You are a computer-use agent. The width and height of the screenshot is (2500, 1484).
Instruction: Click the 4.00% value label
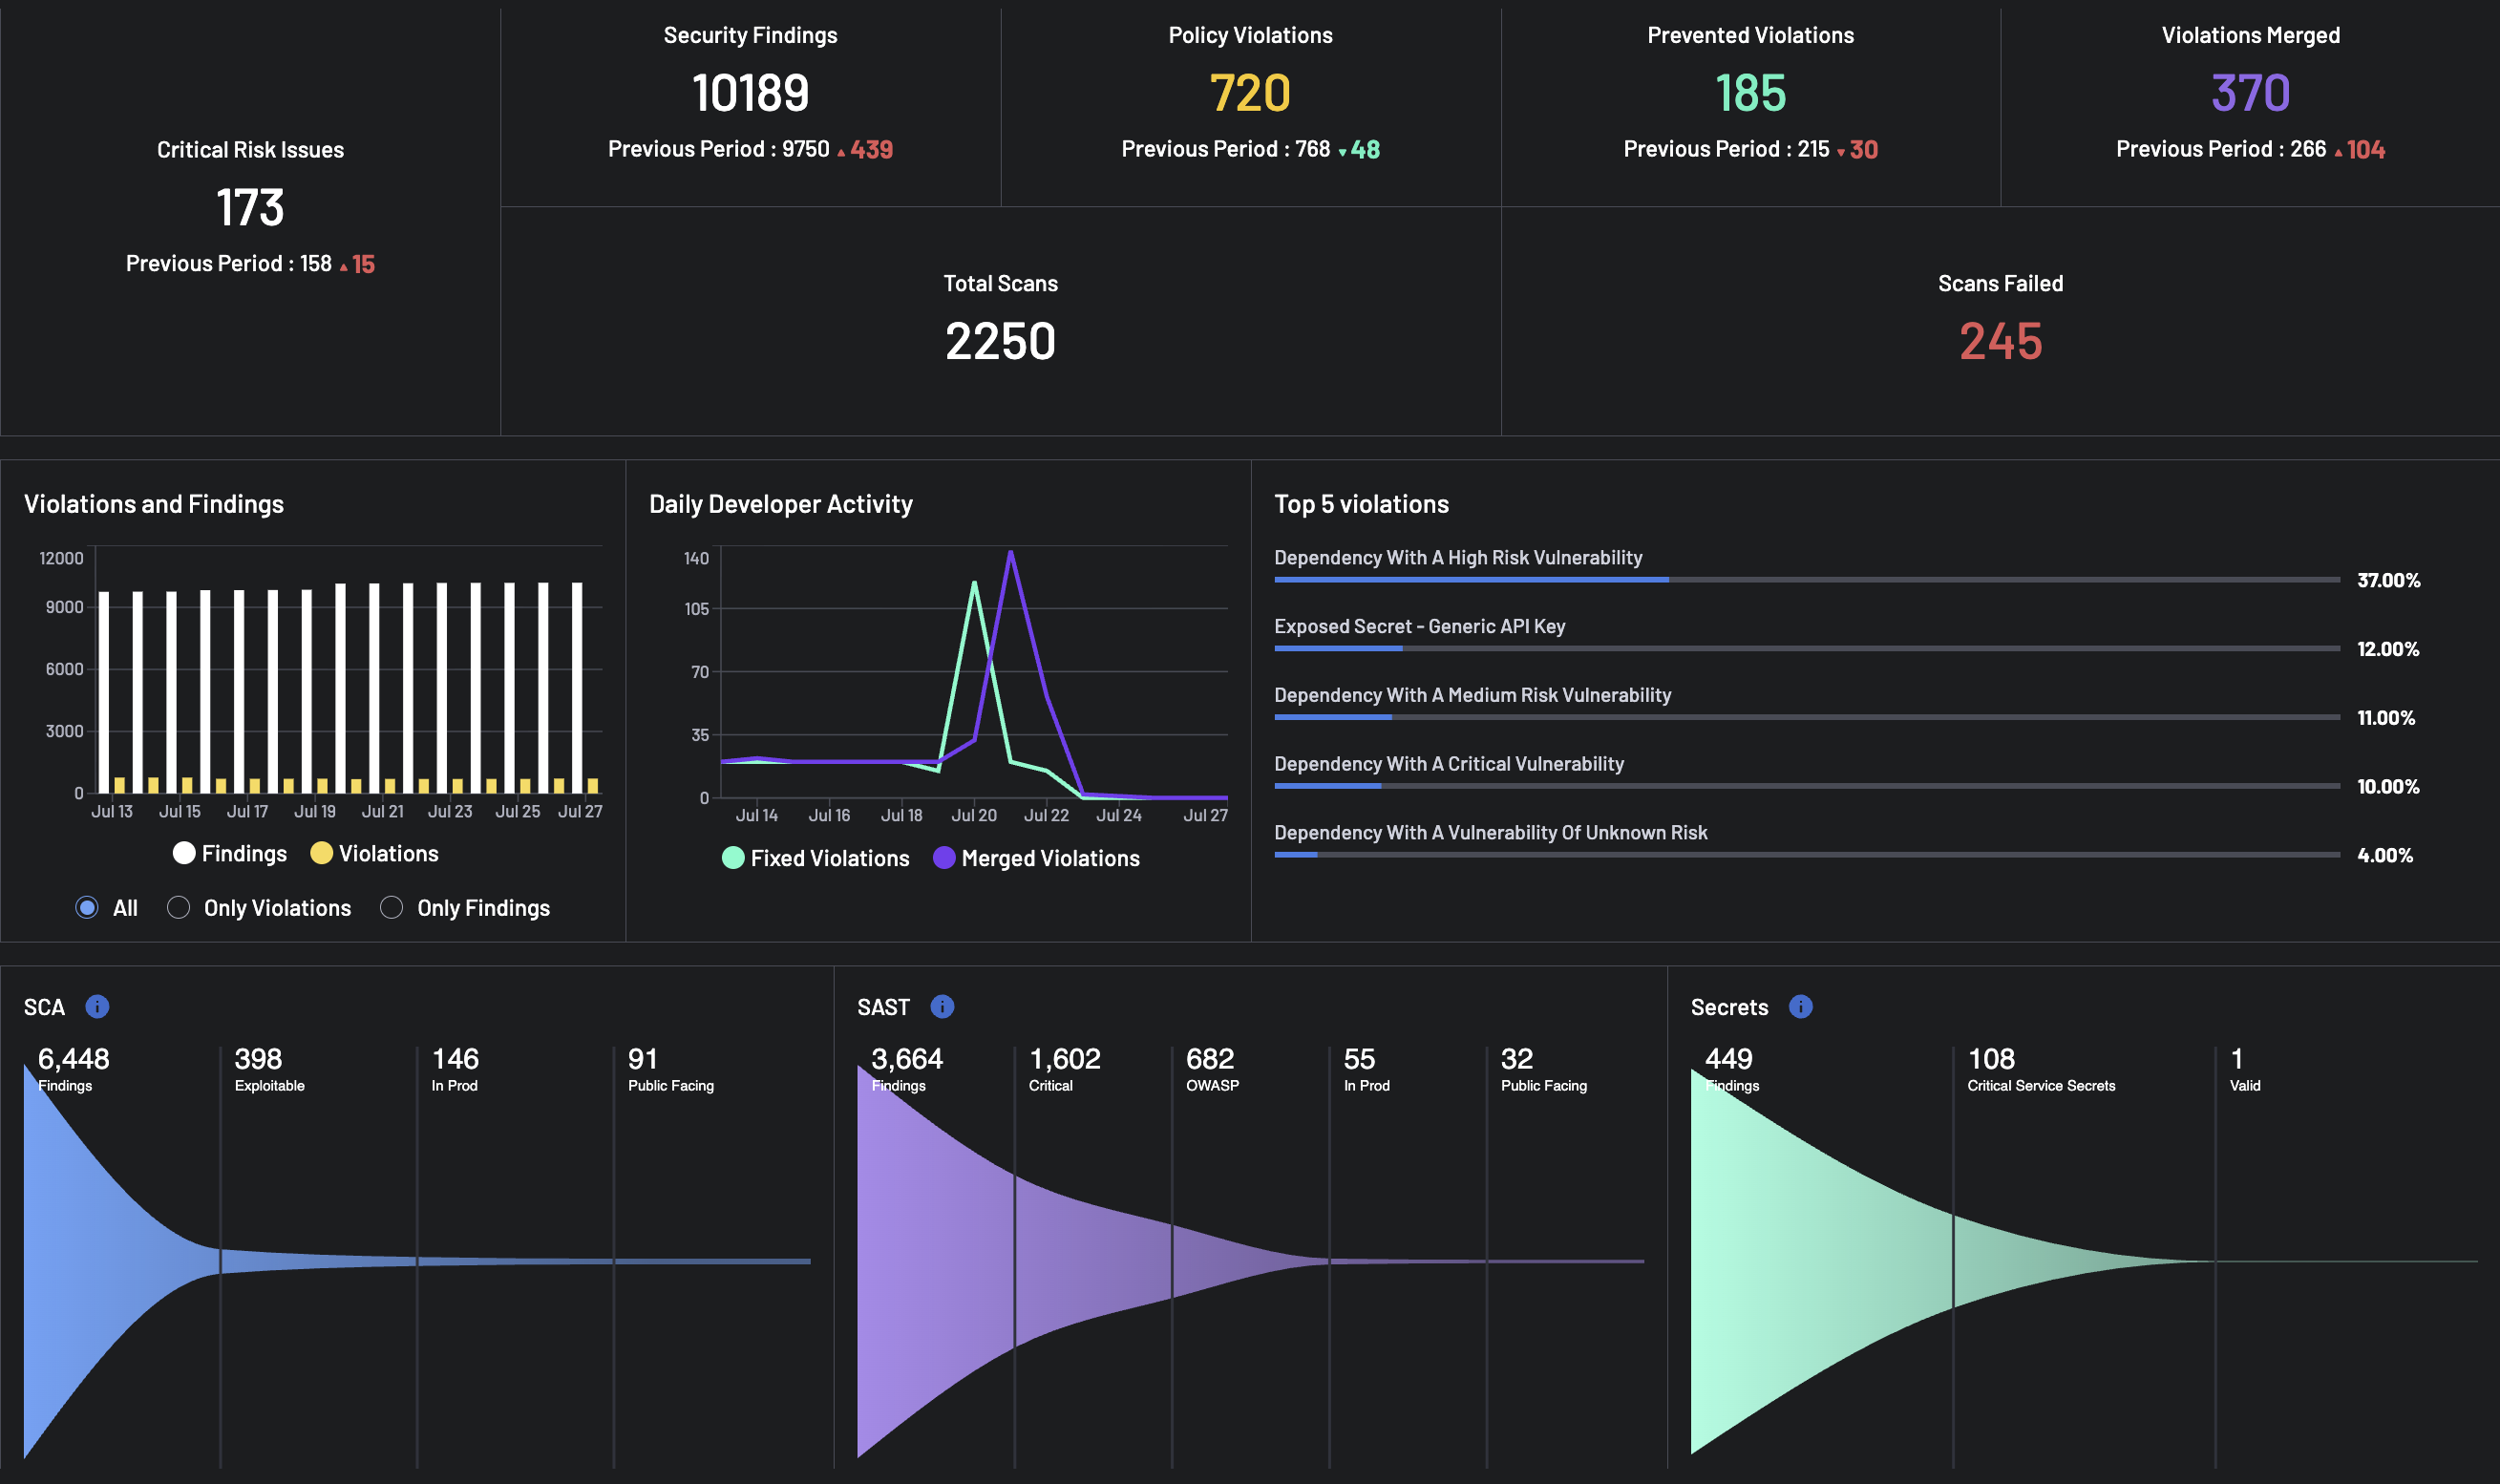2385,855
